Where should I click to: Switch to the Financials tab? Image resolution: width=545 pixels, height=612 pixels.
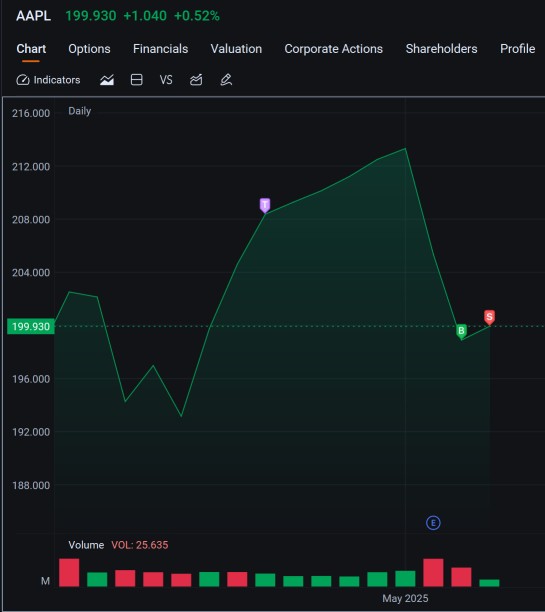pos(160,49)
